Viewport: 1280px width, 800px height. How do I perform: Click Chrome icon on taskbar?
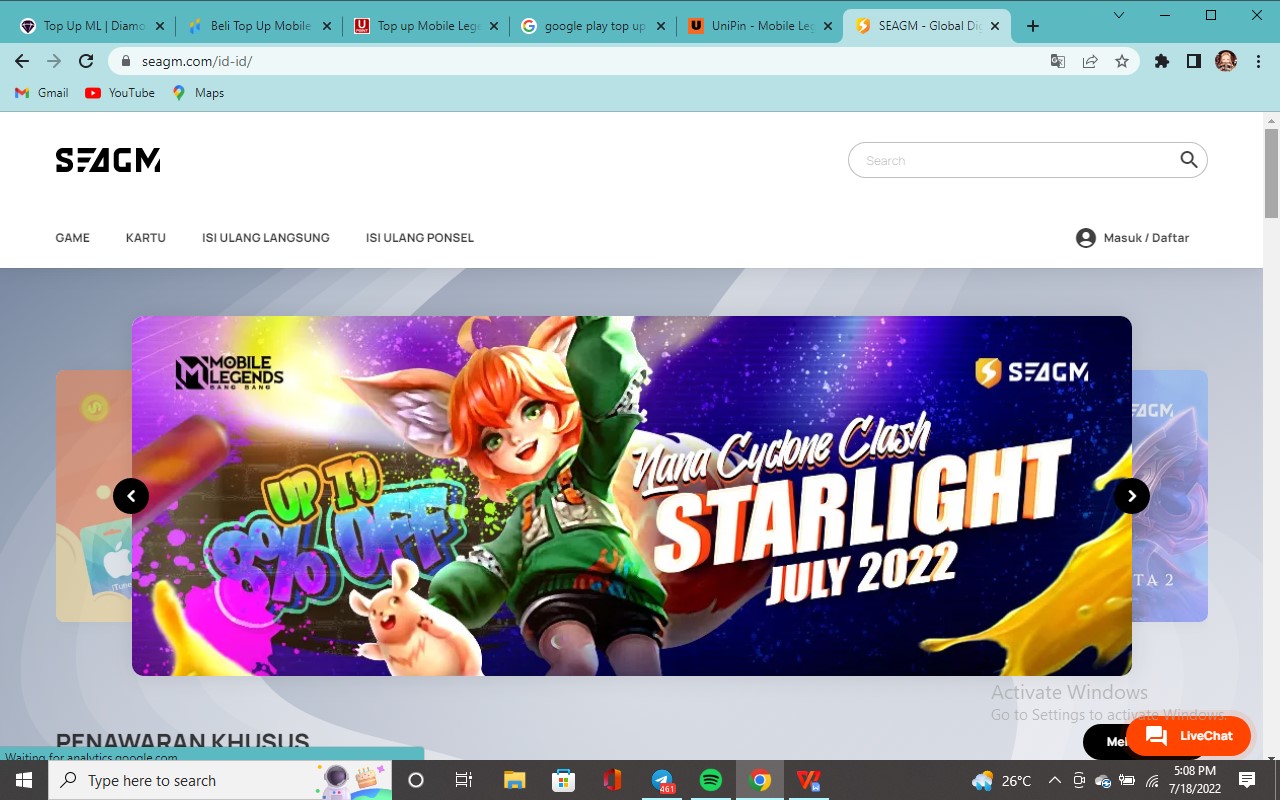(760, 780)
